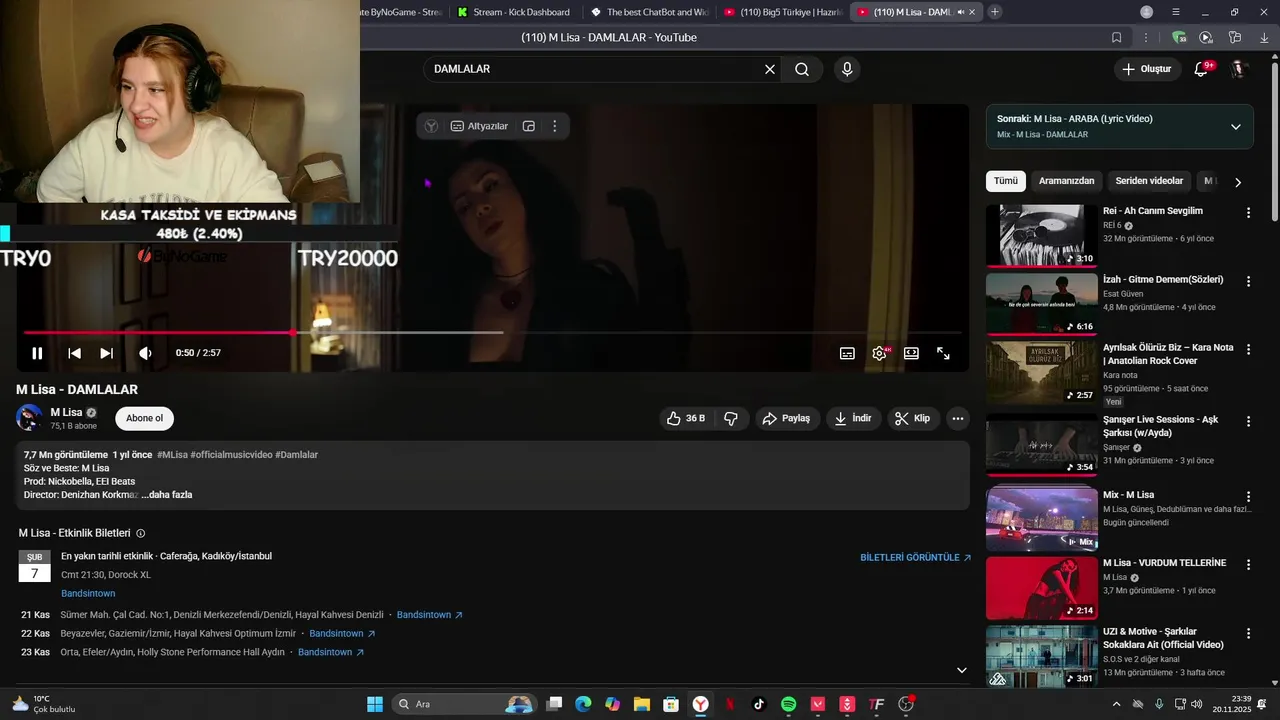
Task: Open picture-in-picture from video overlay
Action: point(529,126)
